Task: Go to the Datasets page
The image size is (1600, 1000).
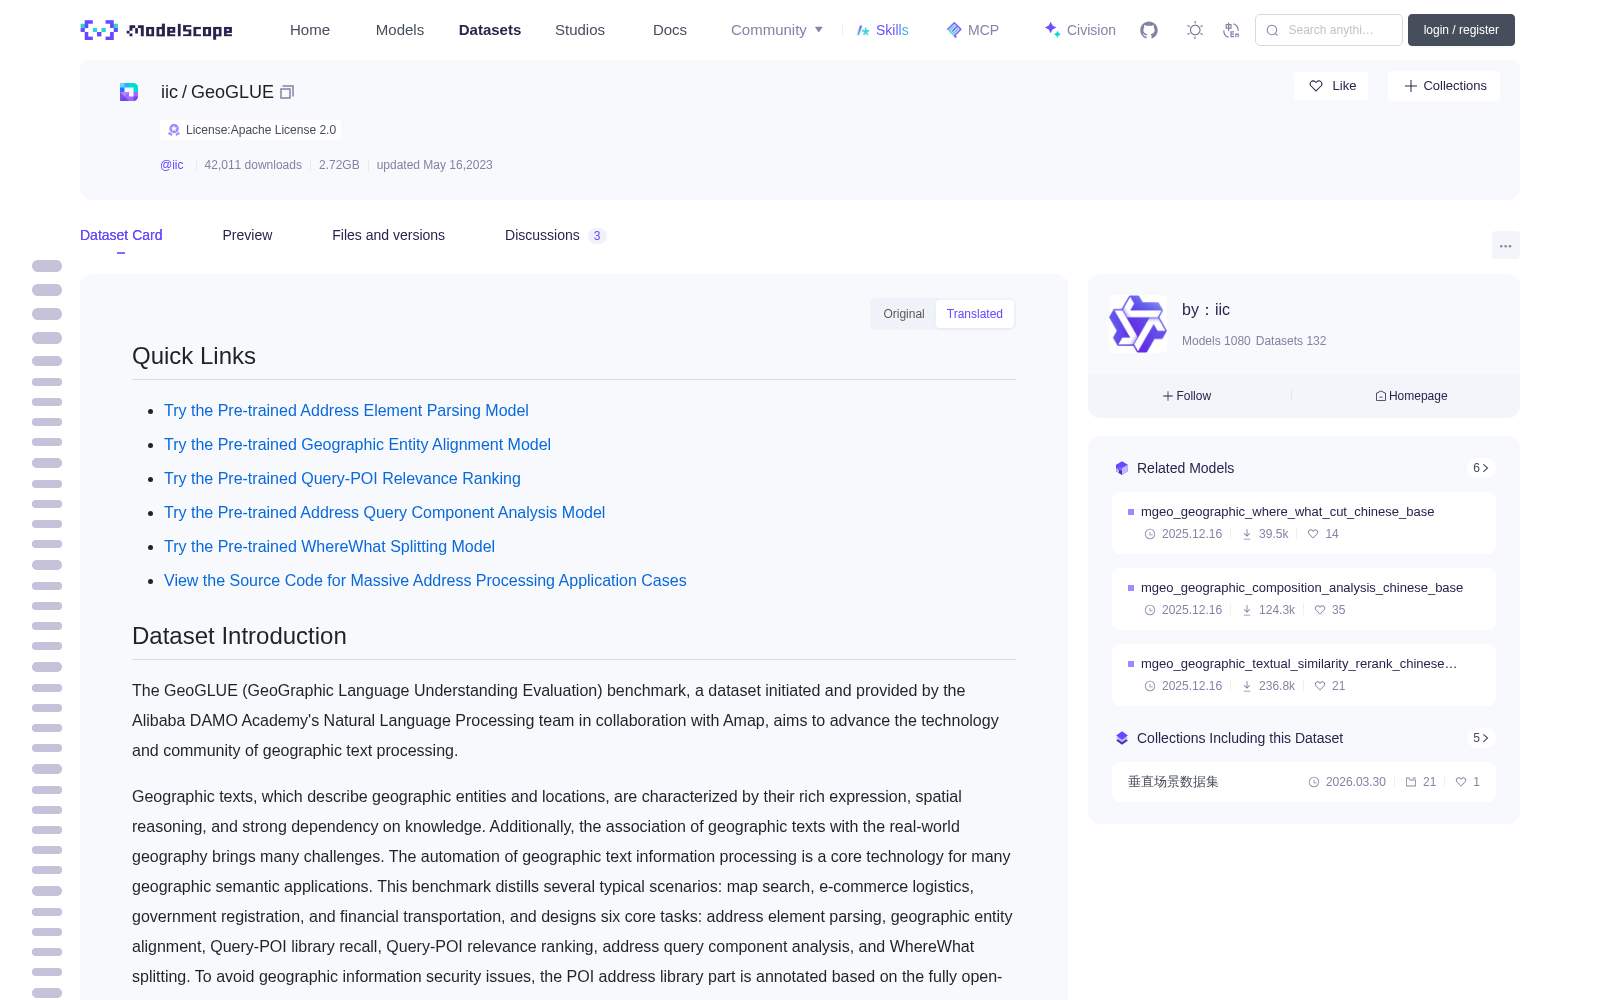Action: (x=490, y=30)
